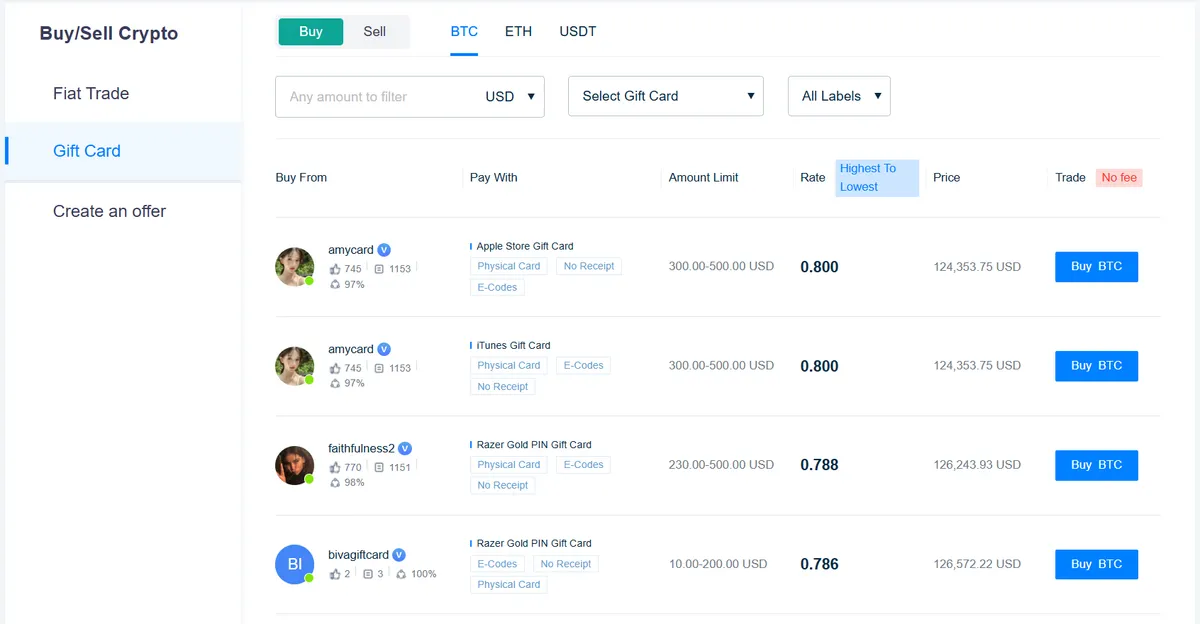
Task: Switch to Sell mode
Action: 375,32
